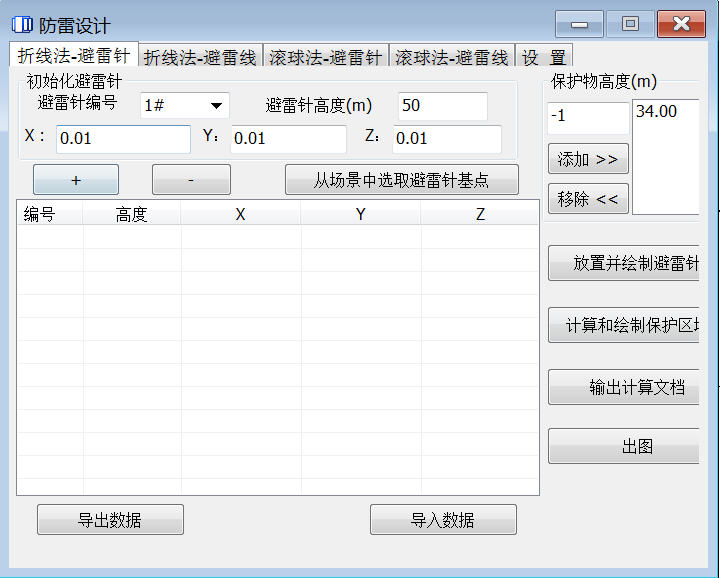Focus the Y coordinate input field
Screen dimensions: 720x578
pyautogui.click(x=288, y=139)
